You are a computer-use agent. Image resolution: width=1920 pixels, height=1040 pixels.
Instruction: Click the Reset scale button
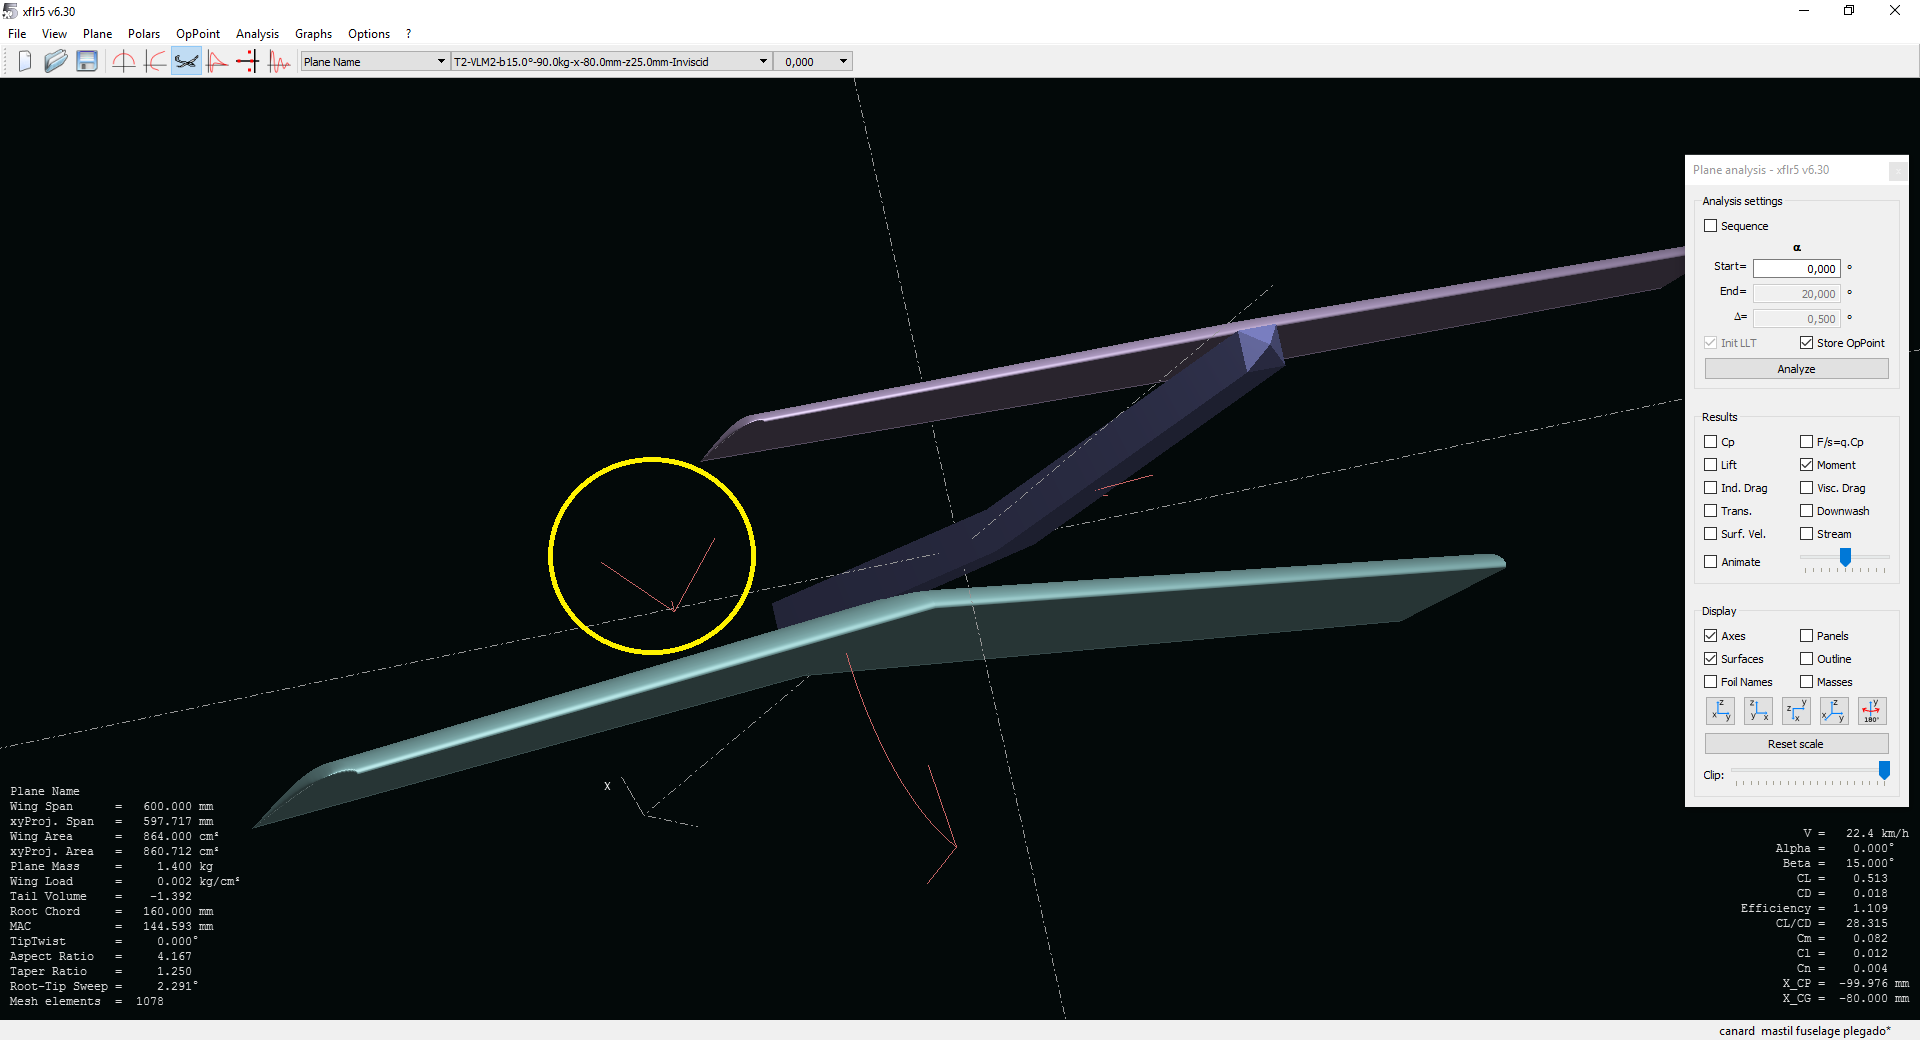coord(1796,744)
